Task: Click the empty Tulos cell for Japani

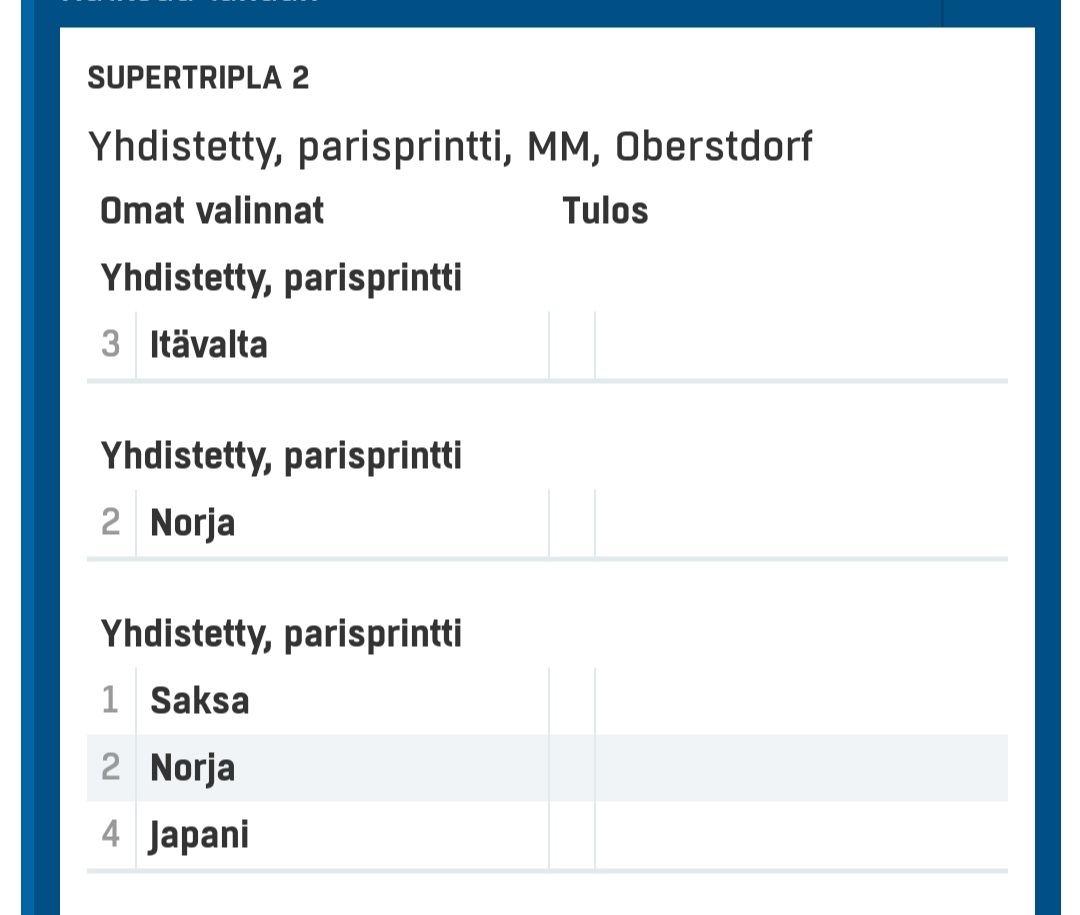Action: [800, 835]
